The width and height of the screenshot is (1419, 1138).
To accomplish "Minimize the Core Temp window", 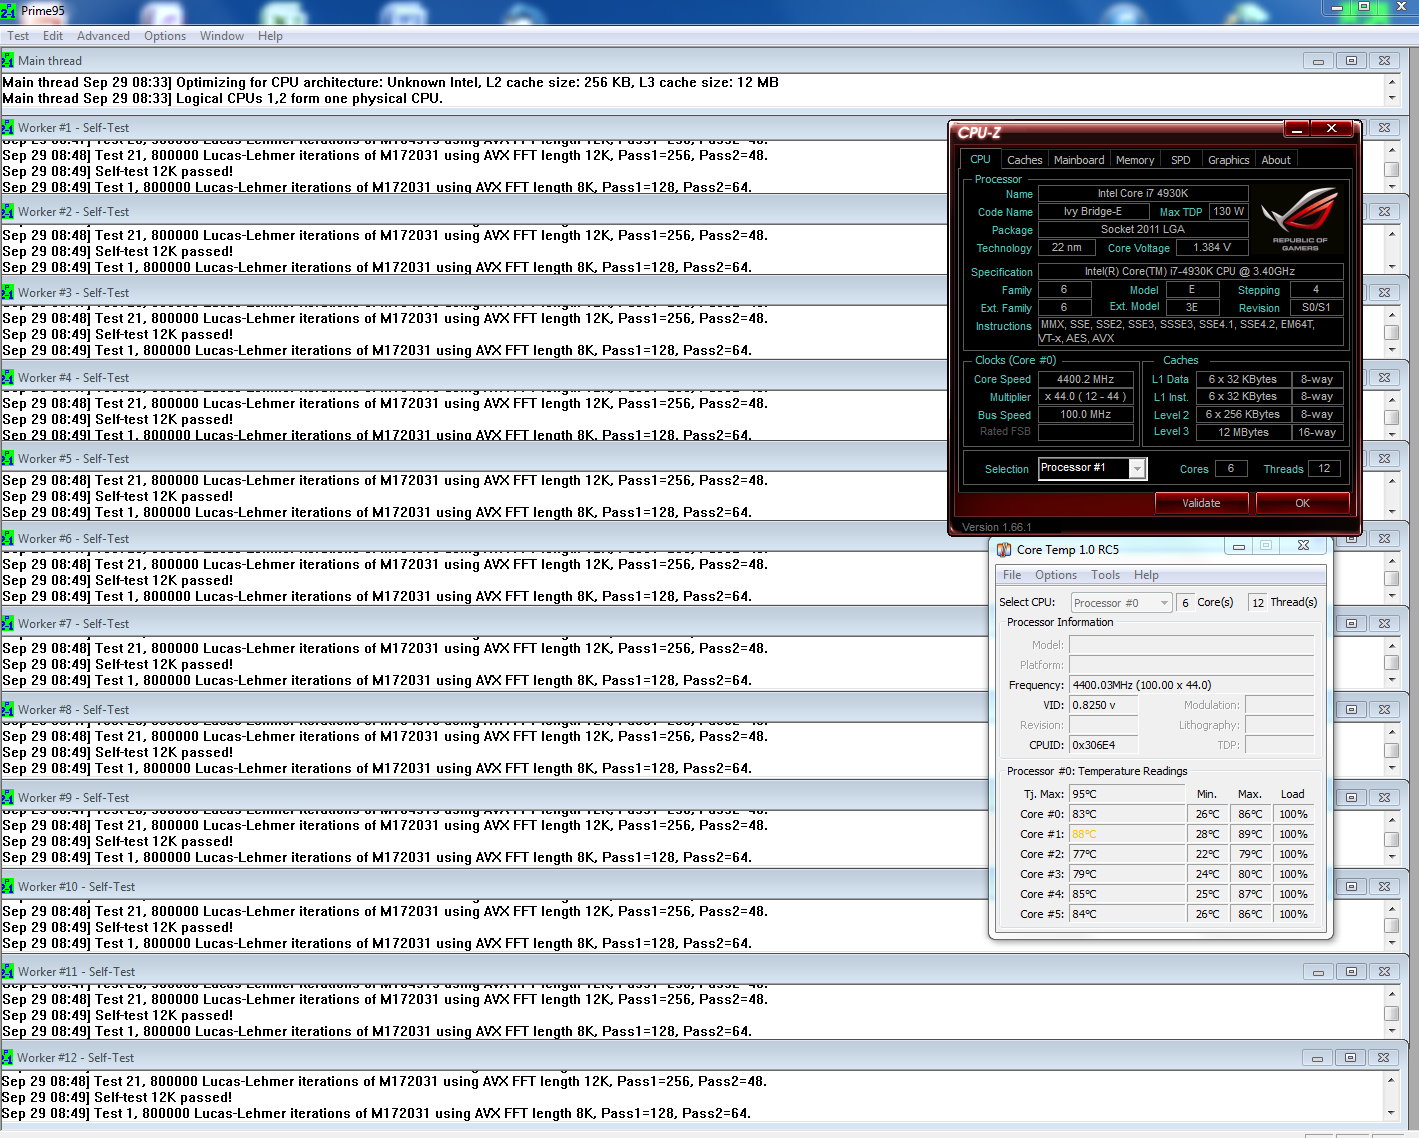I will [1238, 546].
